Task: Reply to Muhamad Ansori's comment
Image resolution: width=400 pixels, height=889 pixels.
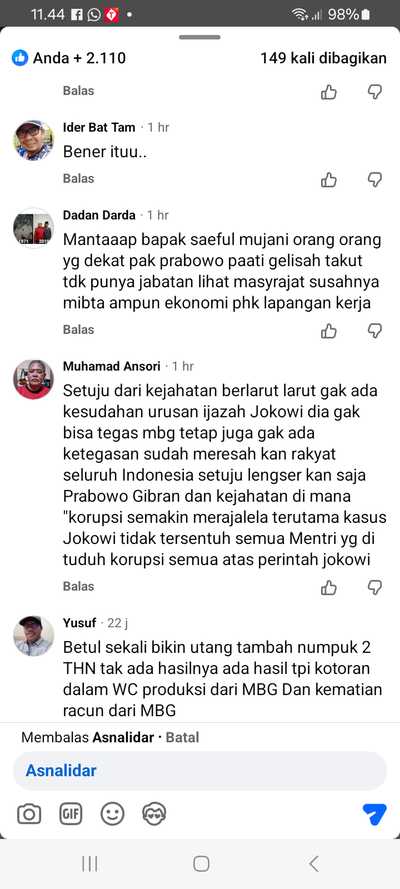Action: pyautogui.click(x=78, y=586)
